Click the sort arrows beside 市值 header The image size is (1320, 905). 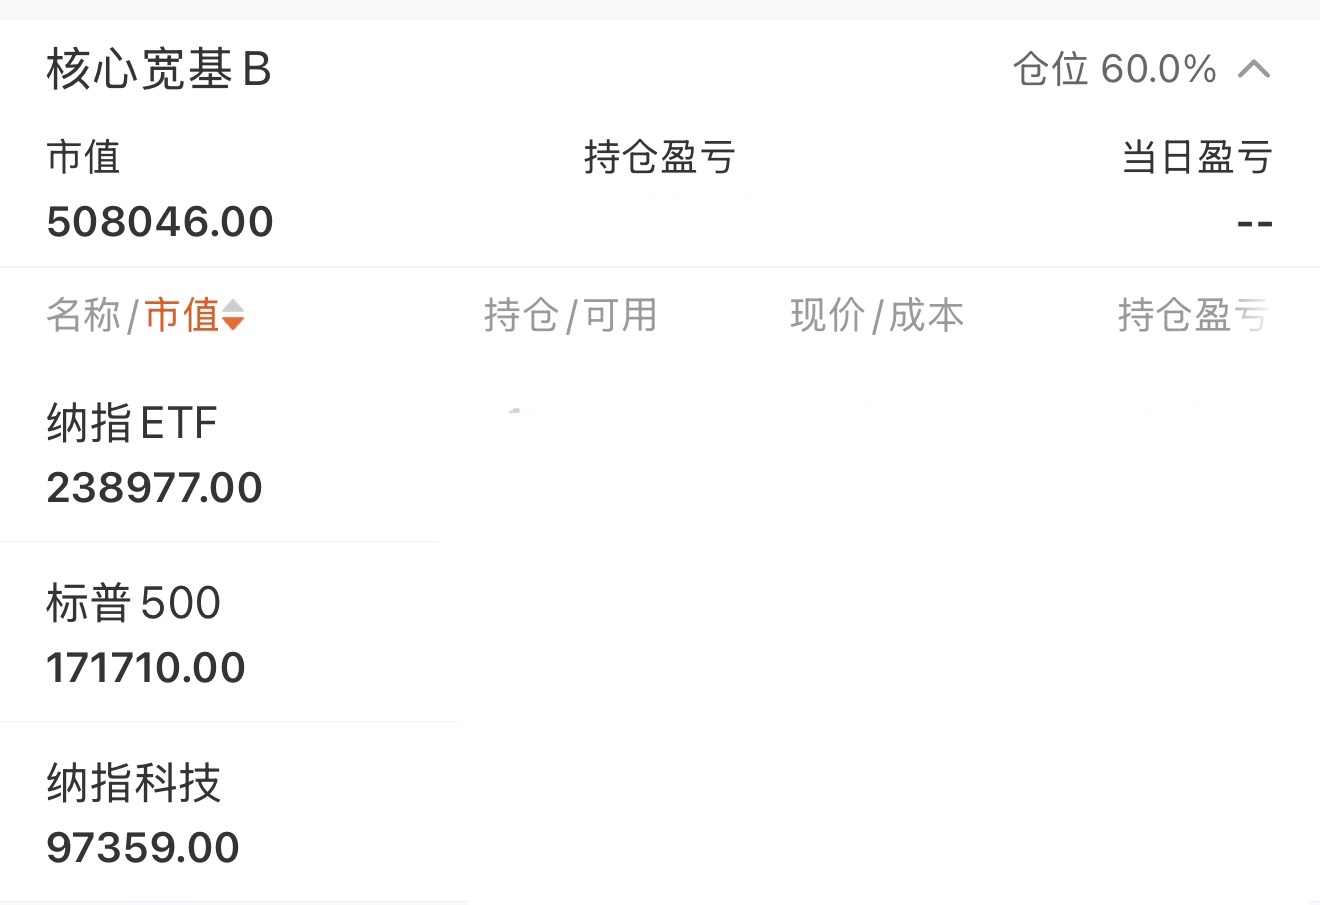(x=233, y=315)
